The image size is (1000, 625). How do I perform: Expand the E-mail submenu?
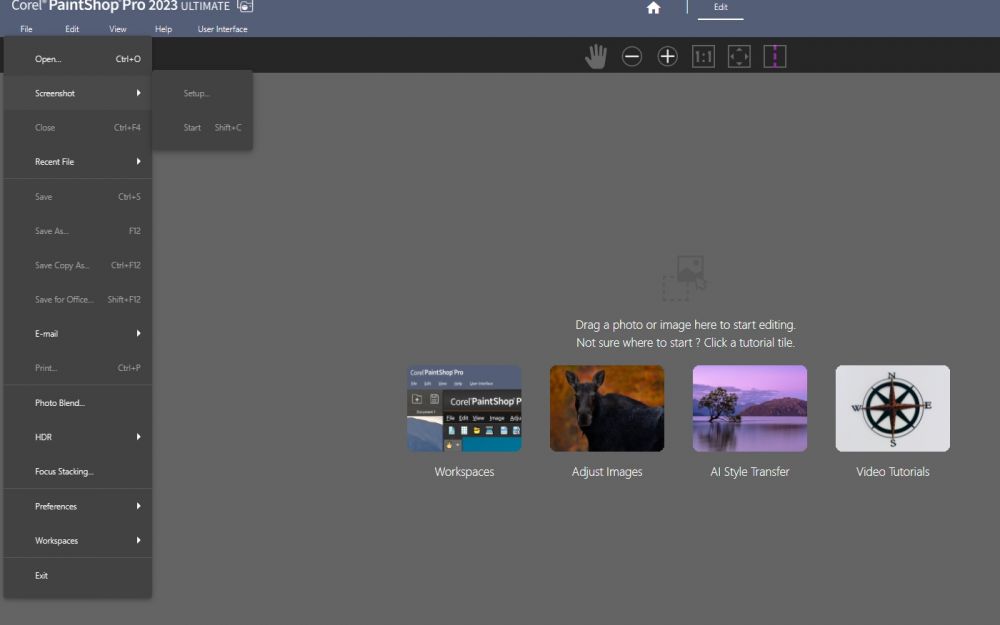[x=78, y=334]
